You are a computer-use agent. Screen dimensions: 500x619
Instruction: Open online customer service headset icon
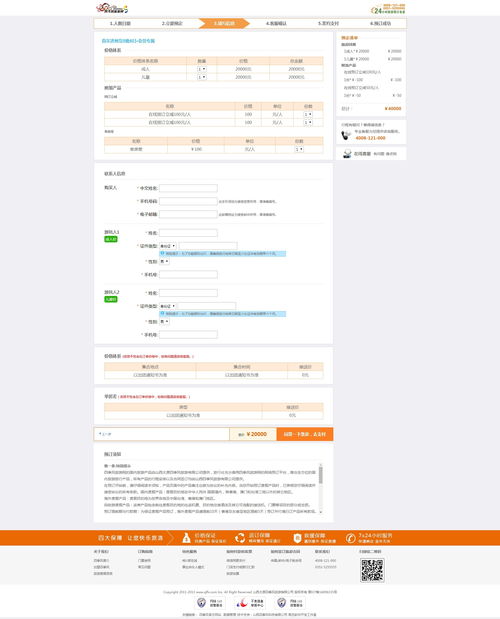pyautogui.click(x=347, y=154)
